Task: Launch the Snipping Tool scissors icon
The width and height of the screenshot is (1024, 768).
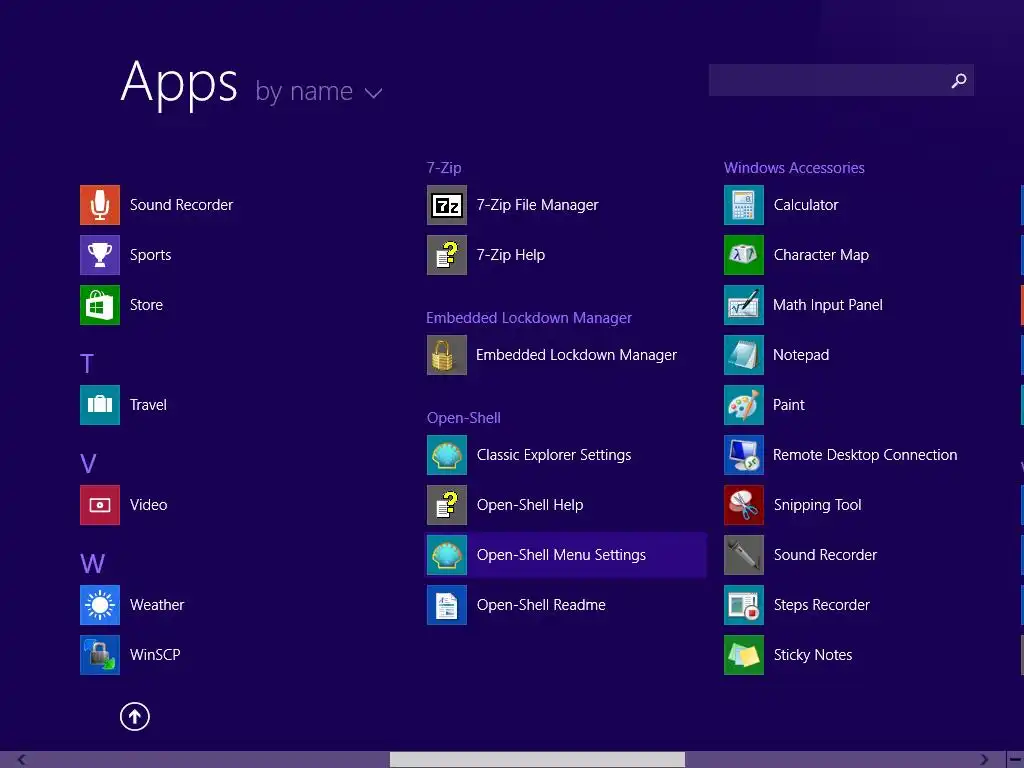Action: click(x=744, y=505)
